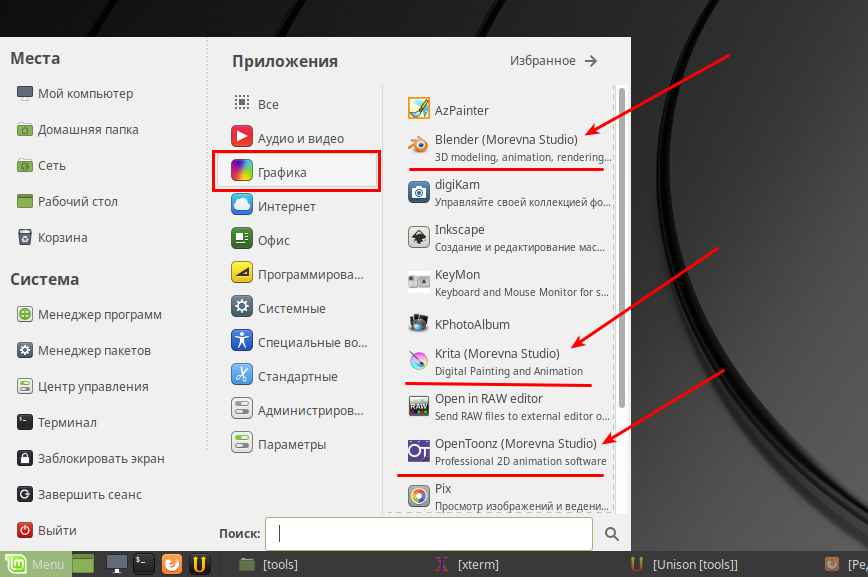Switch to the [Unison [tools]] taskbar window

pos(684,564)
